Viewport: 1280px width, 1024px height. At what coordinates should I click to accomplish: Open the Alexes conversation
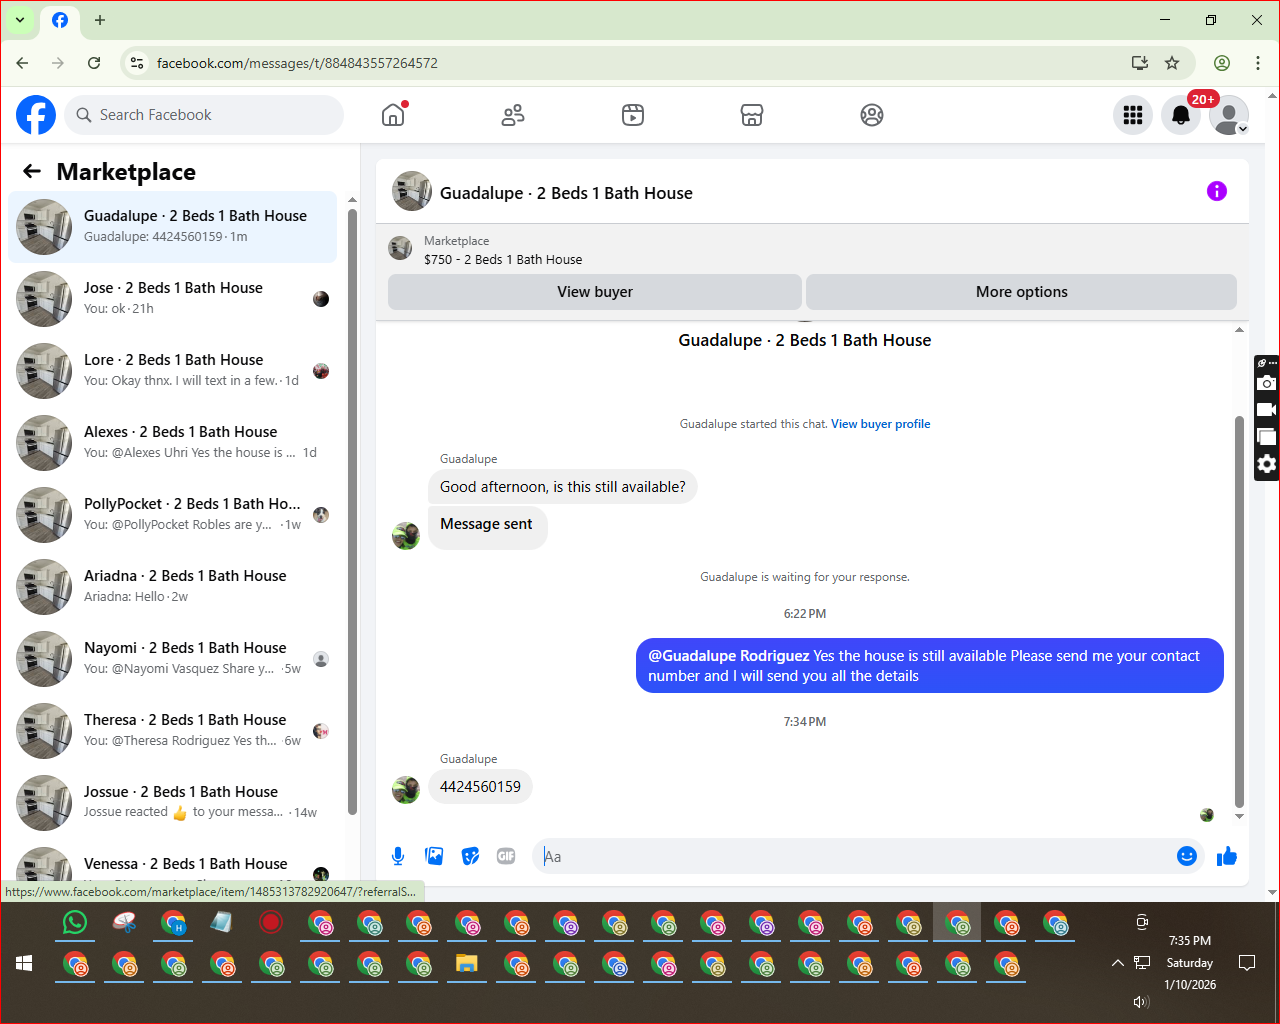tap(173, 443)
